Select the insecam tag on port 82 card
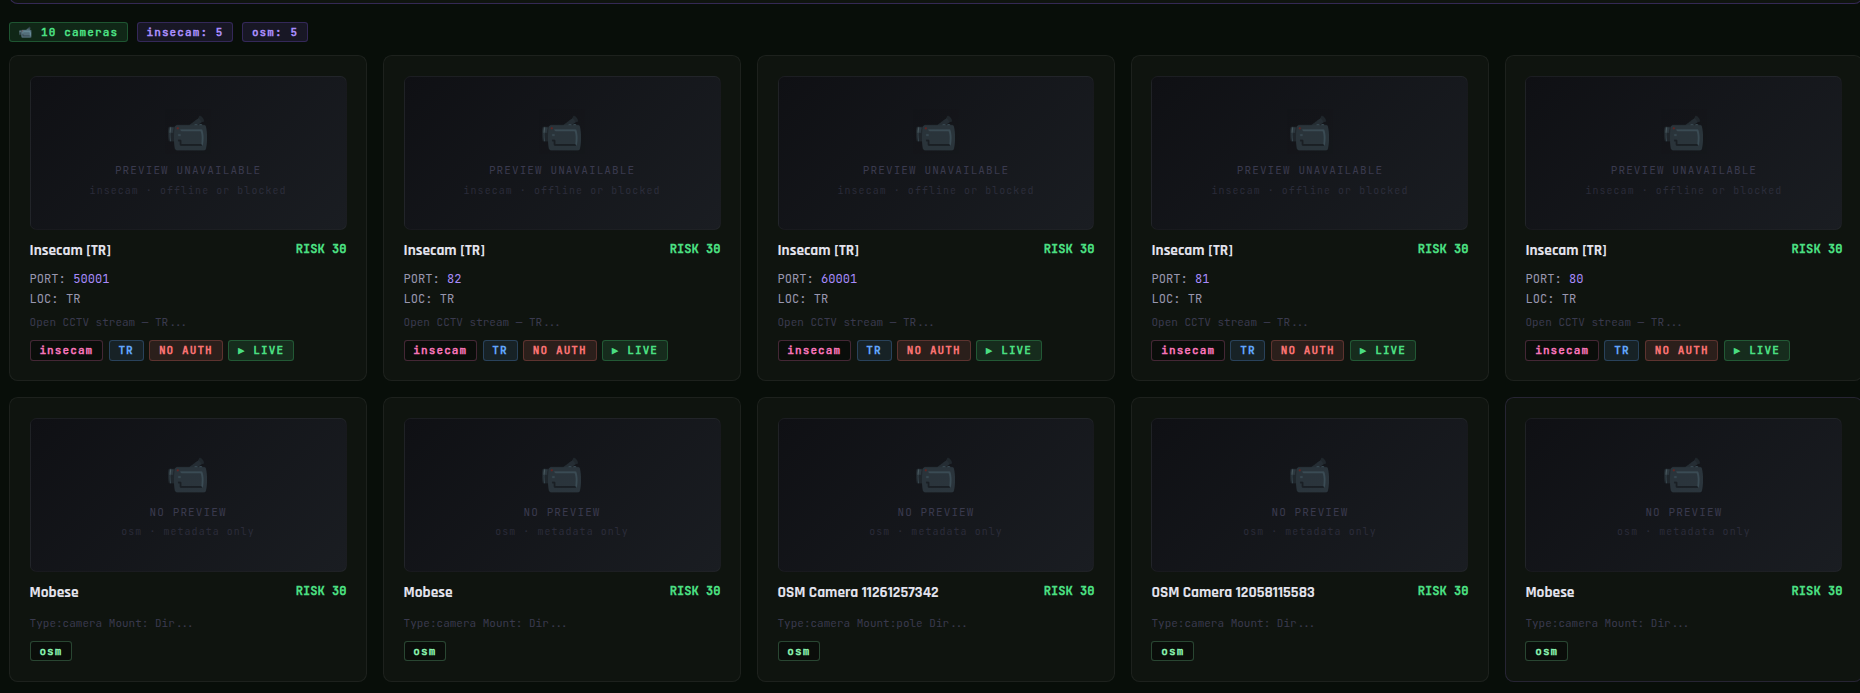 click(x=440, y=350)
